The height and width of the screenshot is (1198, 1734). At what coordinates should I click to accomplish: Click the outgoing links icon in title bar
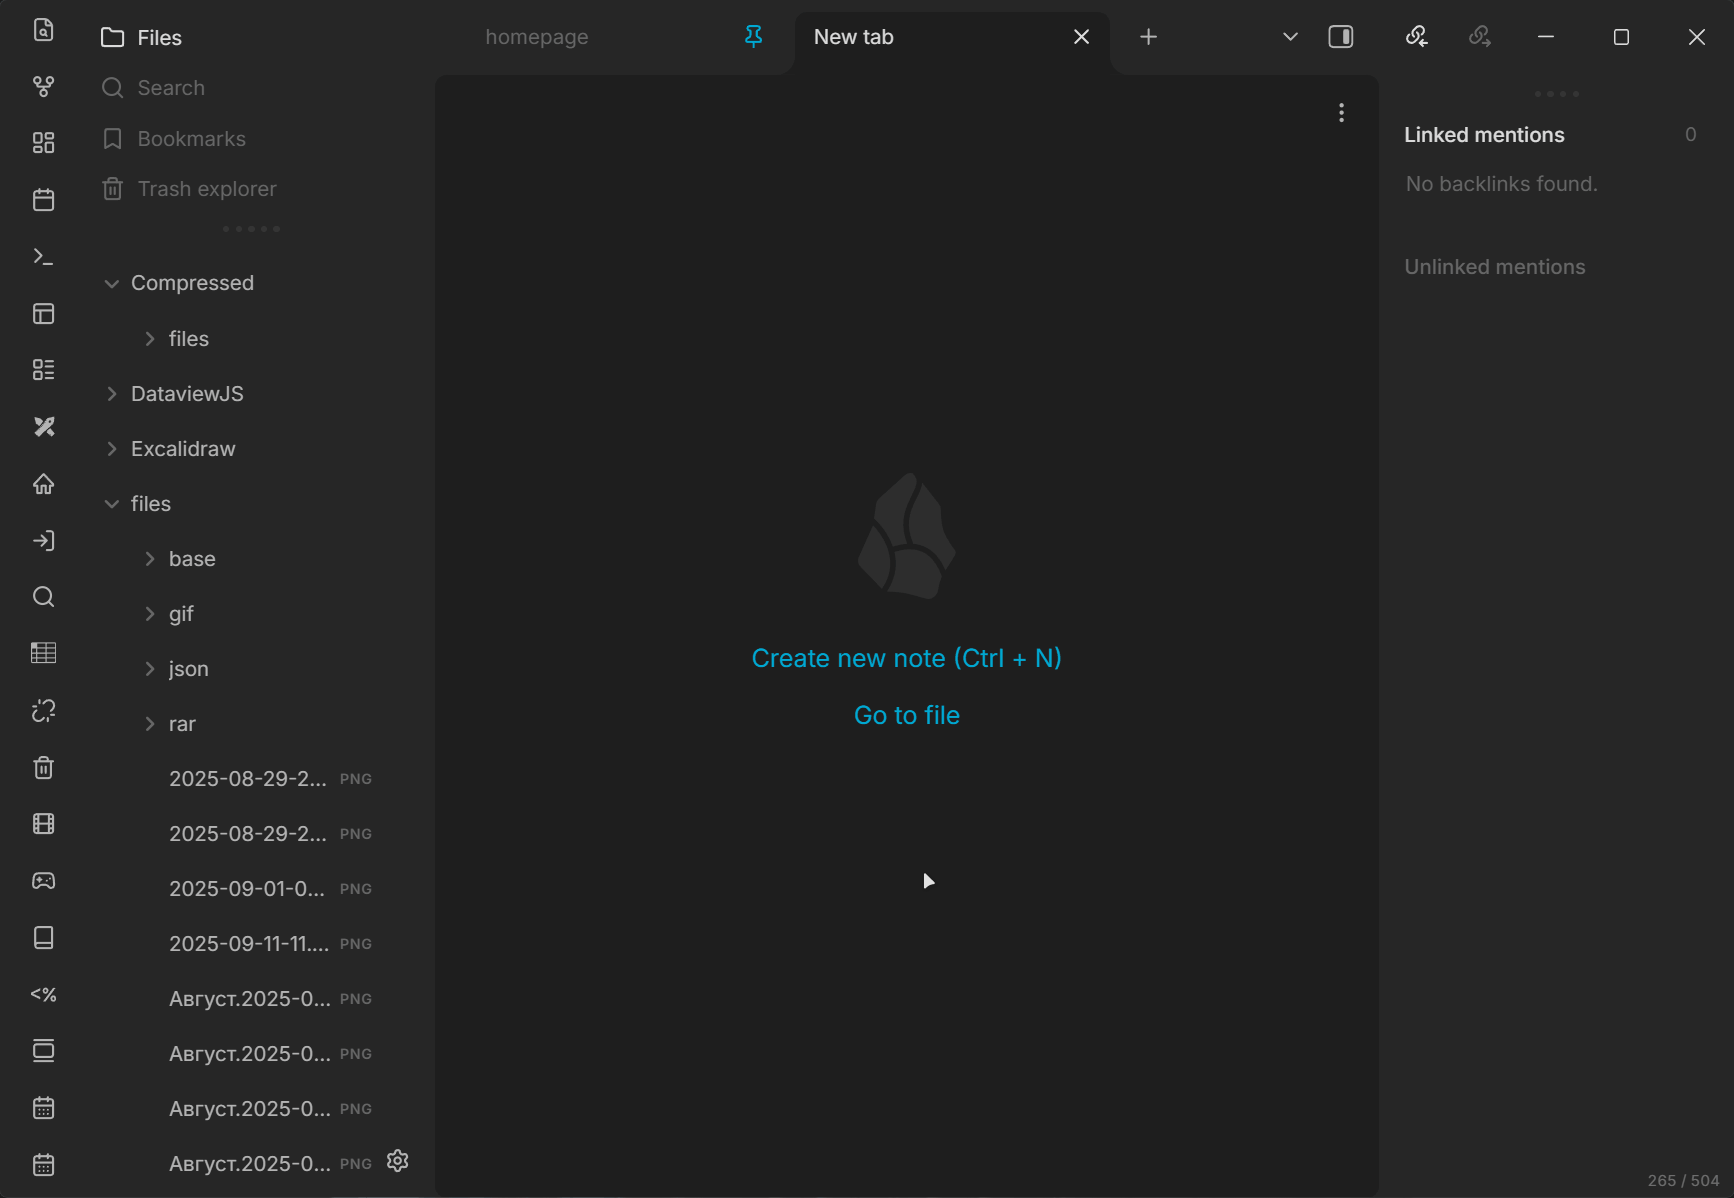click(x=1479, y=37)
